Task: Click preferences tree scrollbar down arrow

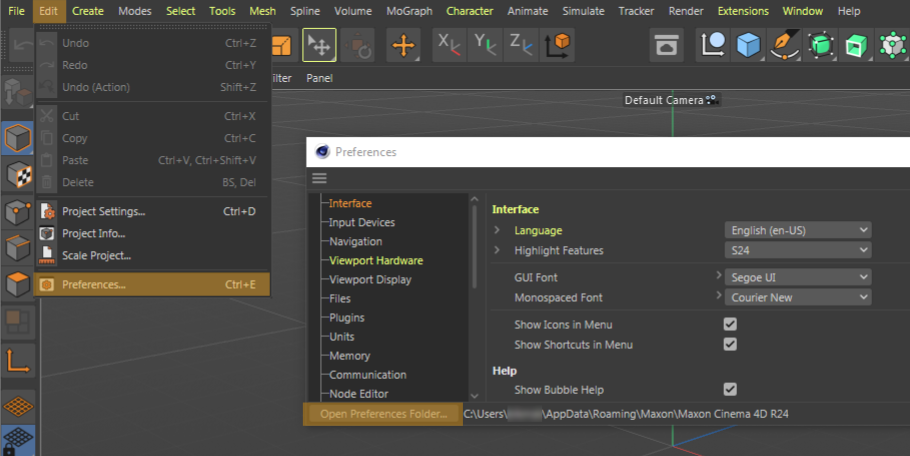Action: (x=474, y=396)
